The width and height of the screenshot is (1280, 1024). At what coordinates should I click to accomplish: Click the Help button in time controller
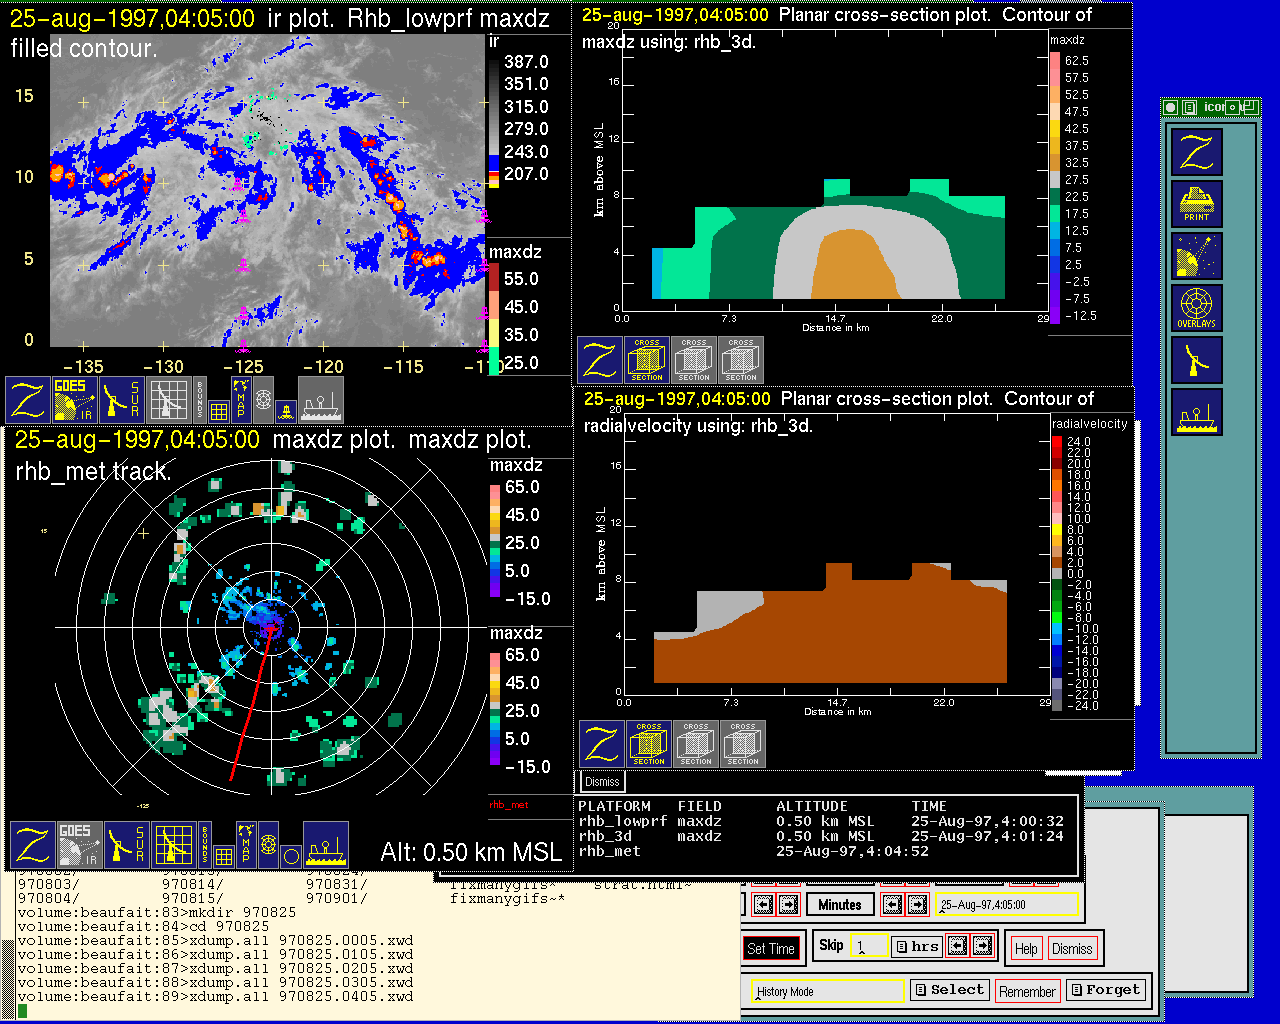click(x=1026, y=948)
